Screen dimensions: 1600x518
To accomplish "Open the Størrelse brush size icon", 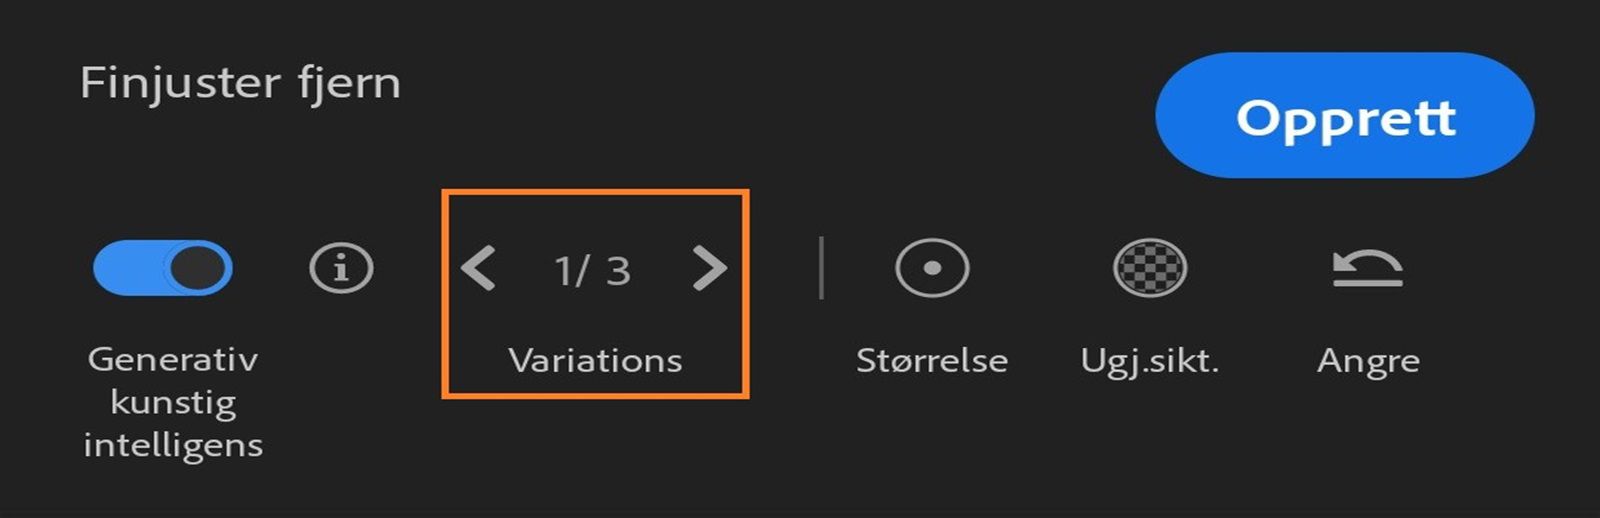I will click(x=932, y=268).
